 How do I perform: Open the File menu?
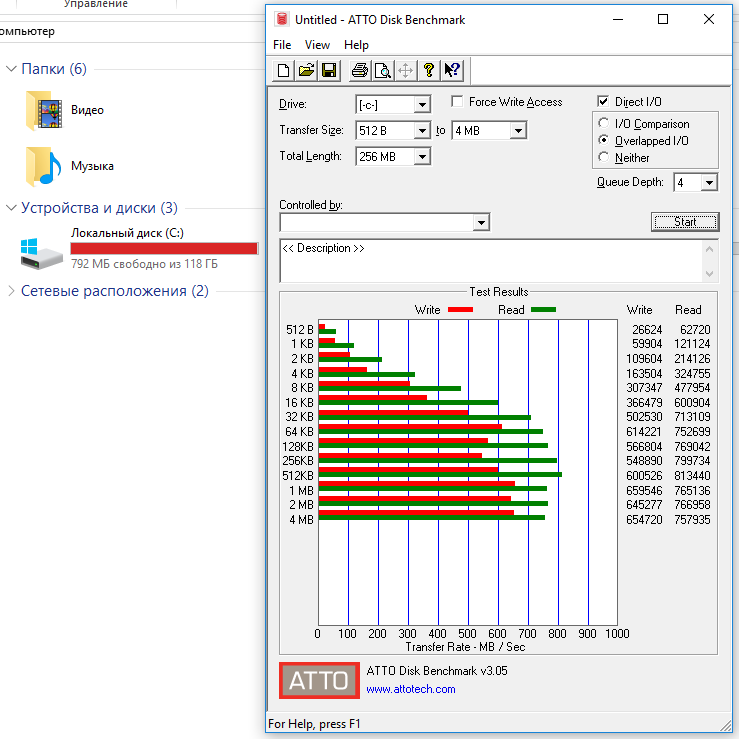click(282, 45)
